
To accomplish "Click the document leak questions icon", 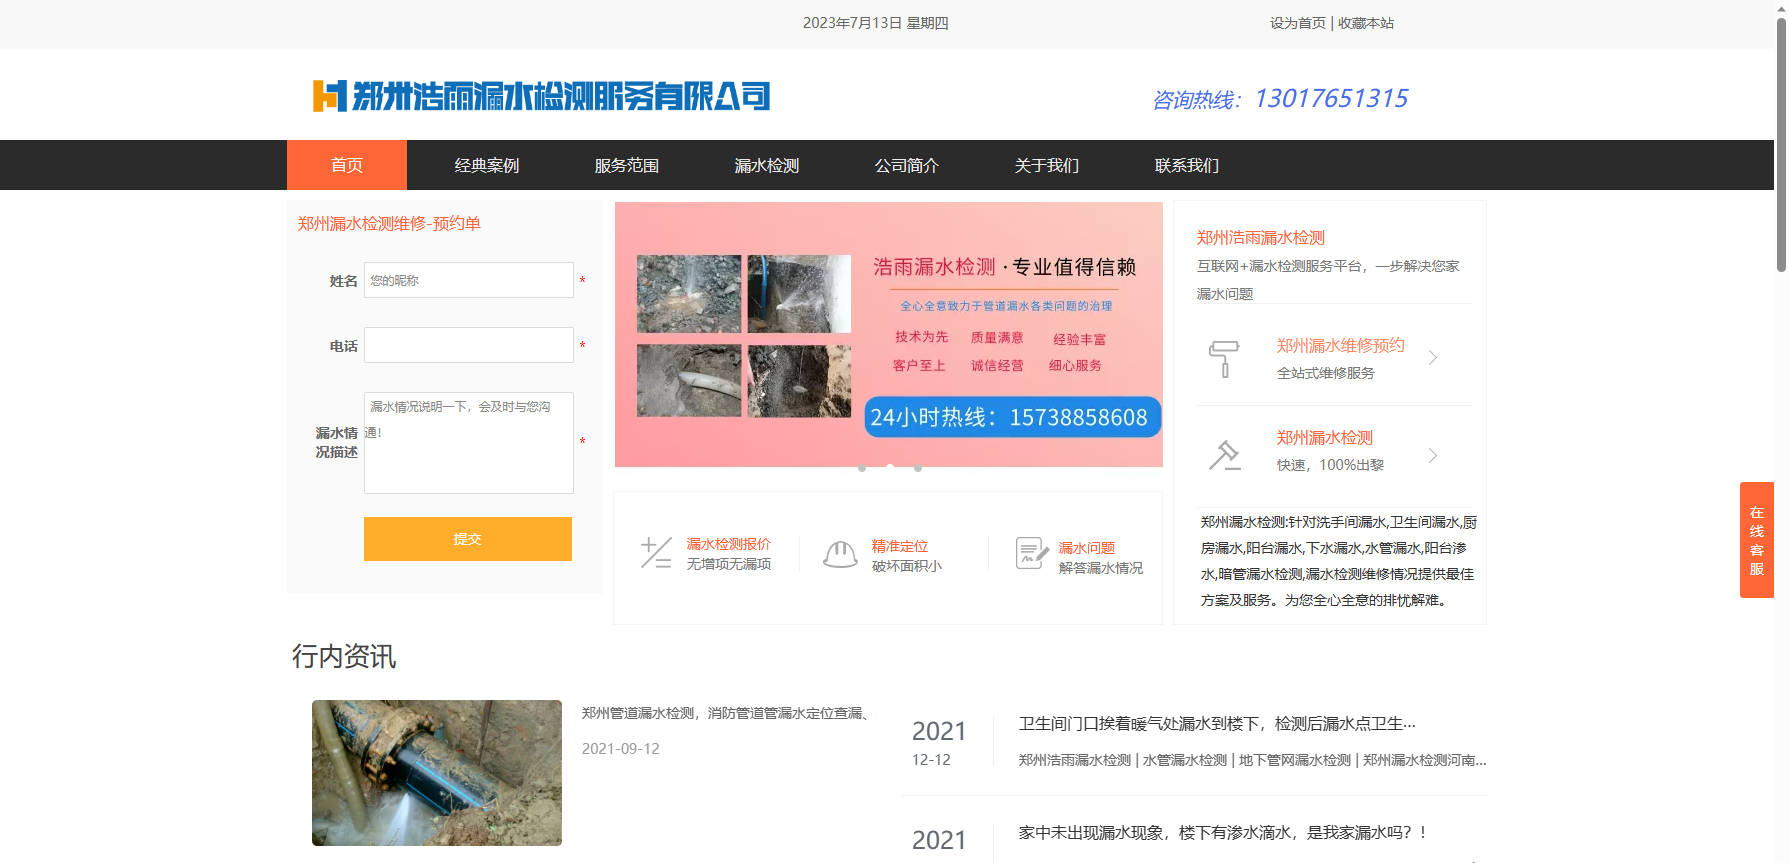I will [x=1031, y=553].
